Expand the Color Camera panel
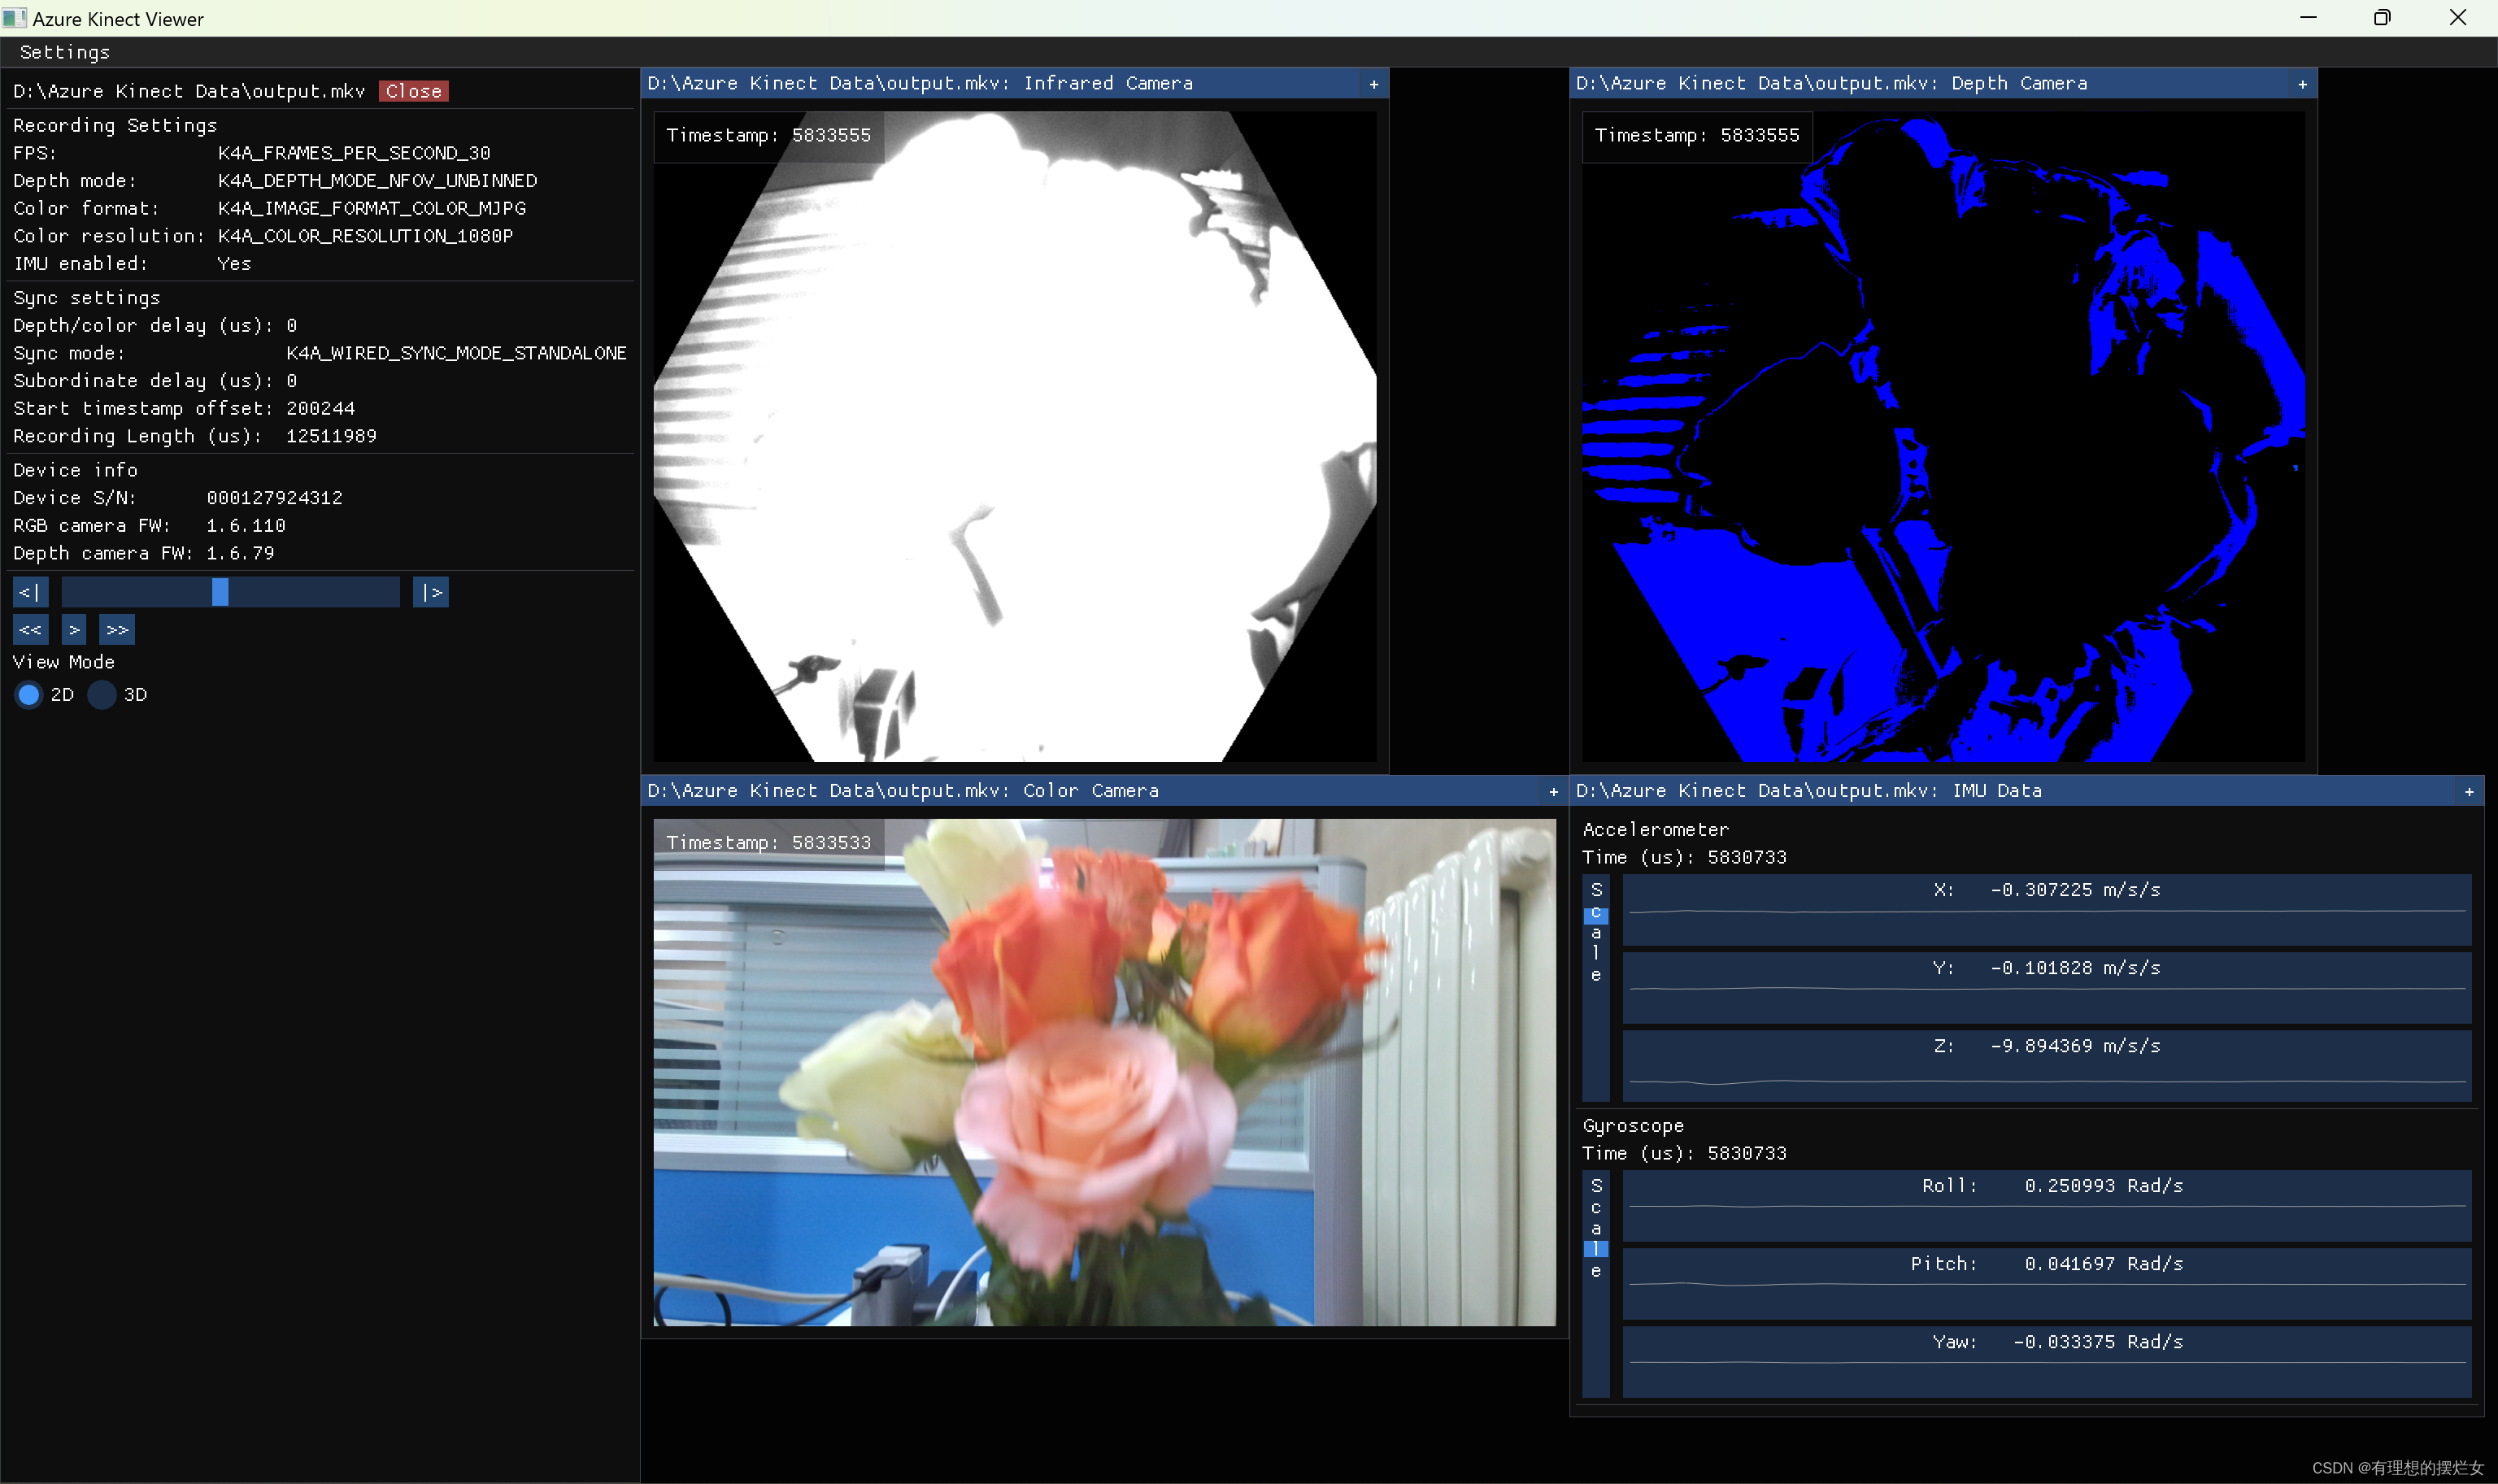The height and width of the screenshot is (1484, 2498). tap(1553, 792)
